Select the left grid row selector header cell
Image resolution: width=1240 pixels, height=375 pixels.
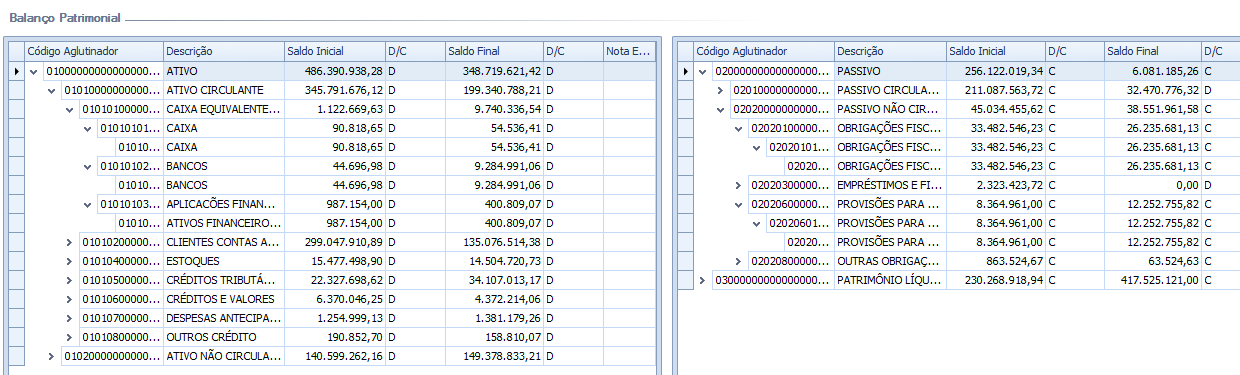point(15,51)
